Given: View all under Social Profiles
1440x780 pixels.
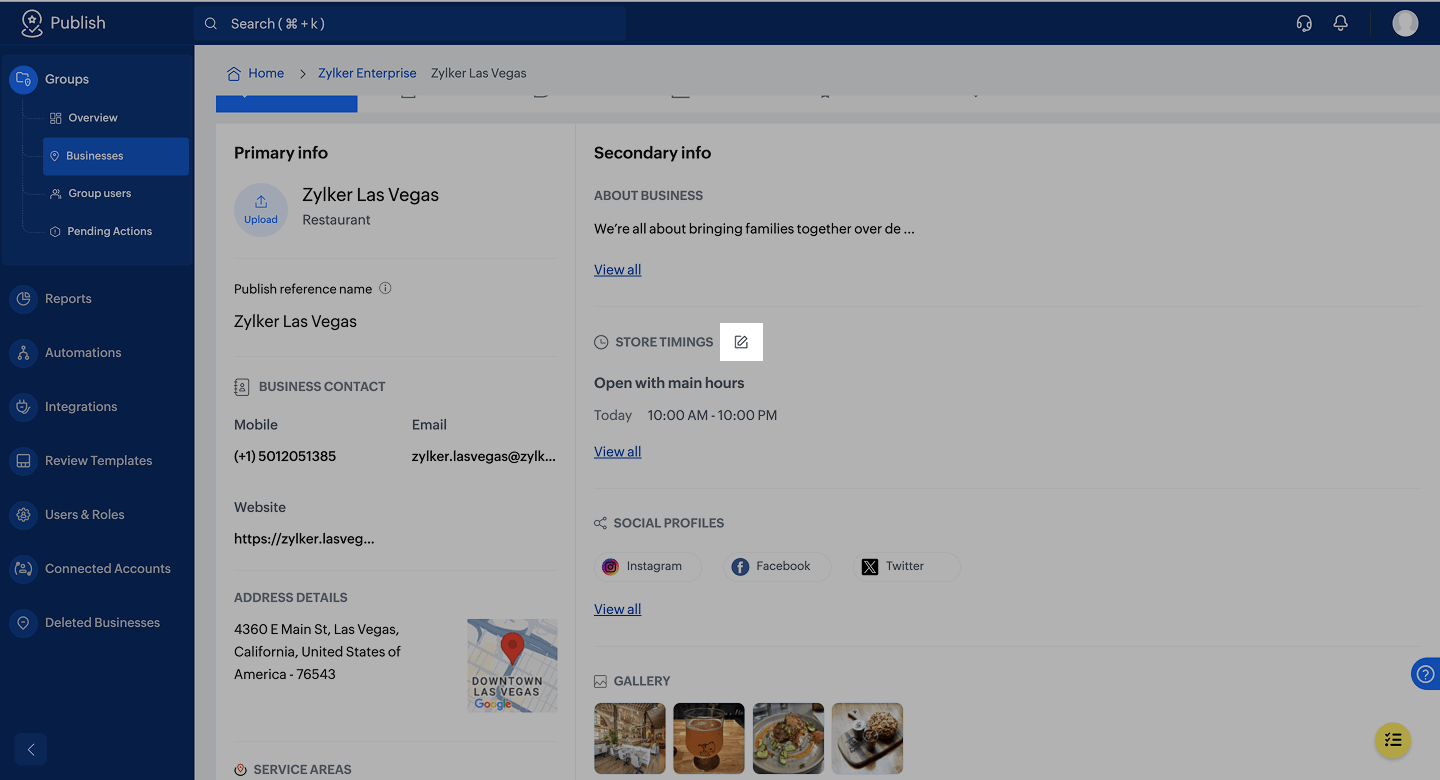Looking at the screenshot, I should coord(618,609).
